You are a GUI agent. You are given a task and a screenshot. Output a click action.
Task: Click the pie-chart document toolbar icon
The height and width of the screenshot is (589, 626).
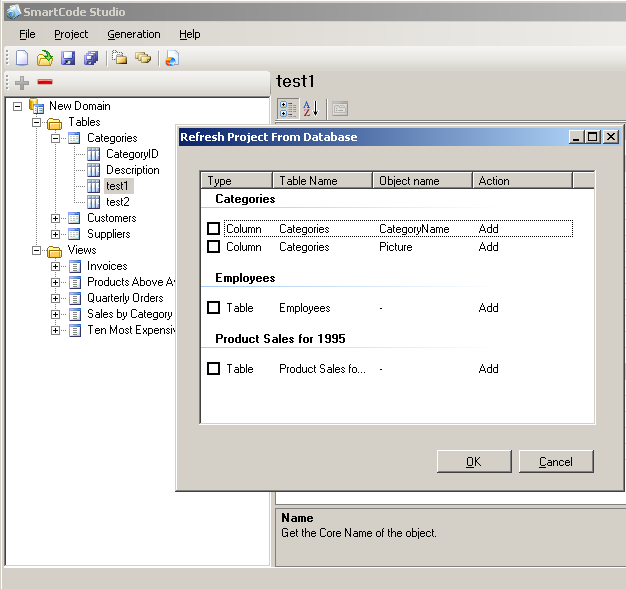tap(172, 58)
